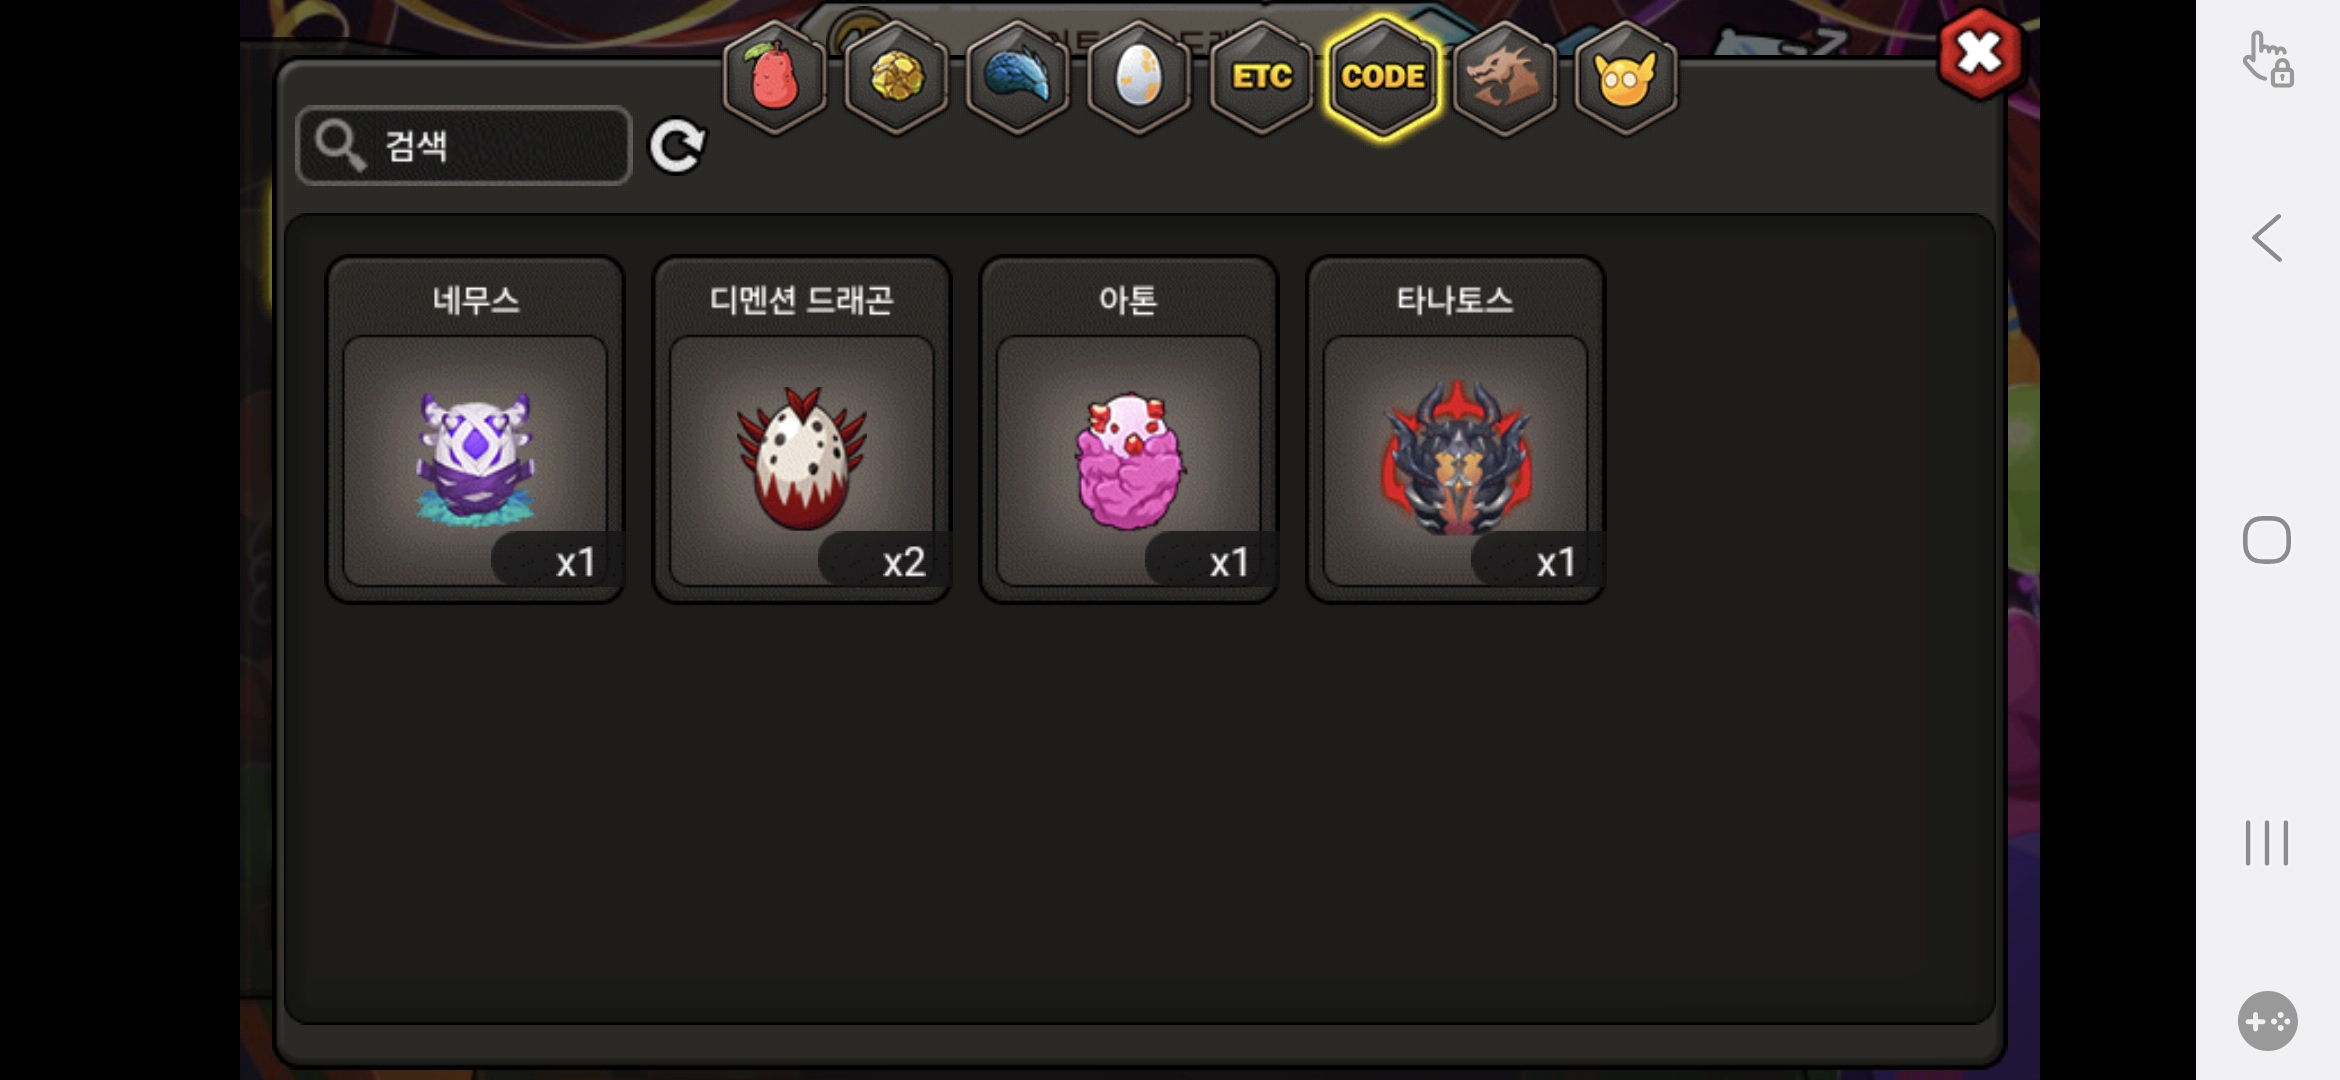Switch to the ETC tab
The image size is (2340, 1080).
tap(1261, 77)
